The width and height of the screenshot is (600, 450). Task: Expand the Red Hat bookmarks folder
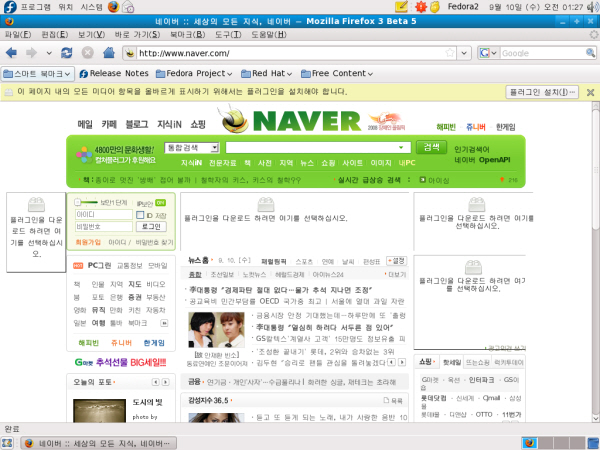point(267,73)
